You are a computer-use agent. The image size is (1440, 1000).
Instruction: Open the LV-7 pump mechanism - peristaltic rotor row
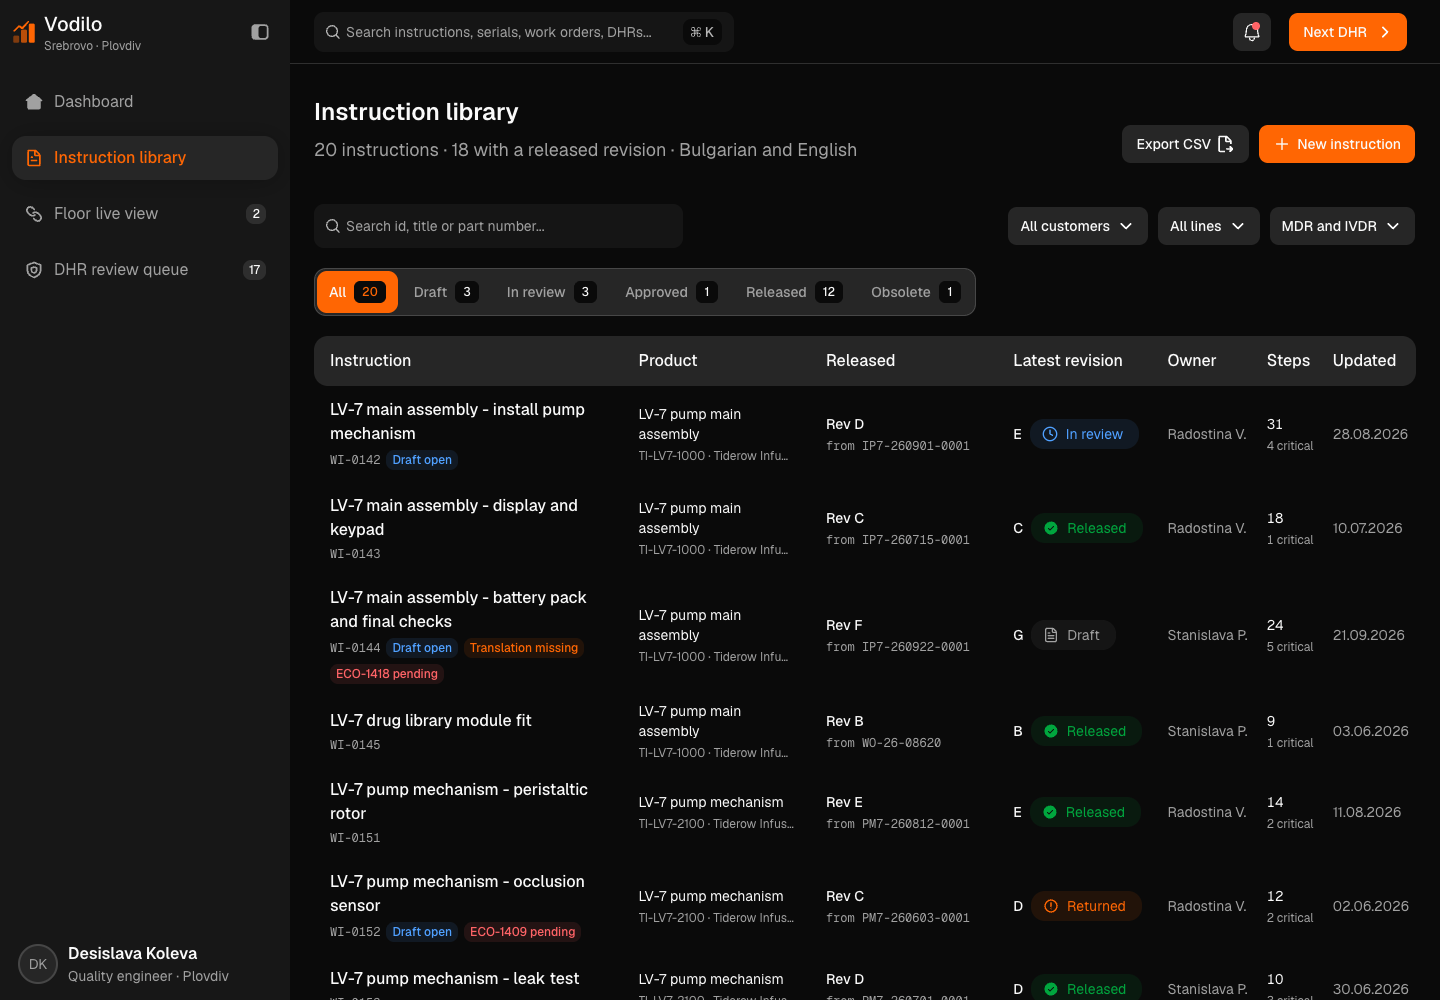coord(865,813)
